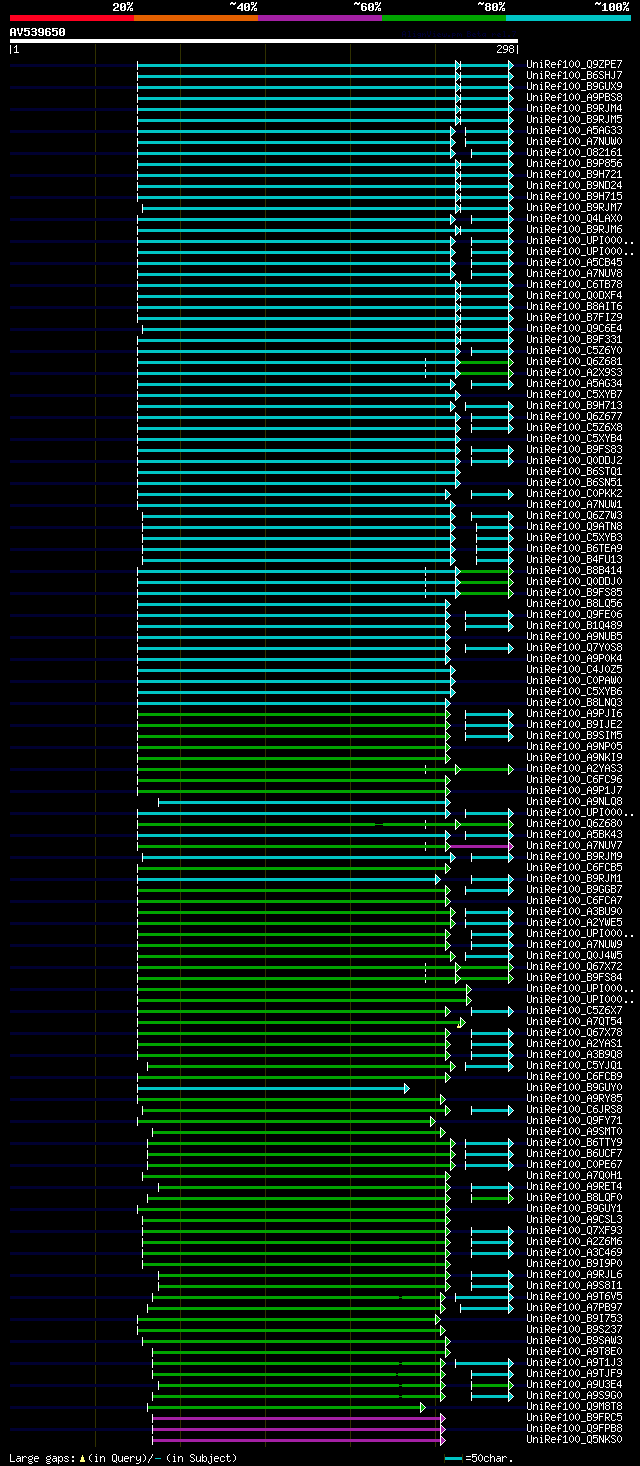Click hit label UniRef100_A9NKI9

click(574, 757)
